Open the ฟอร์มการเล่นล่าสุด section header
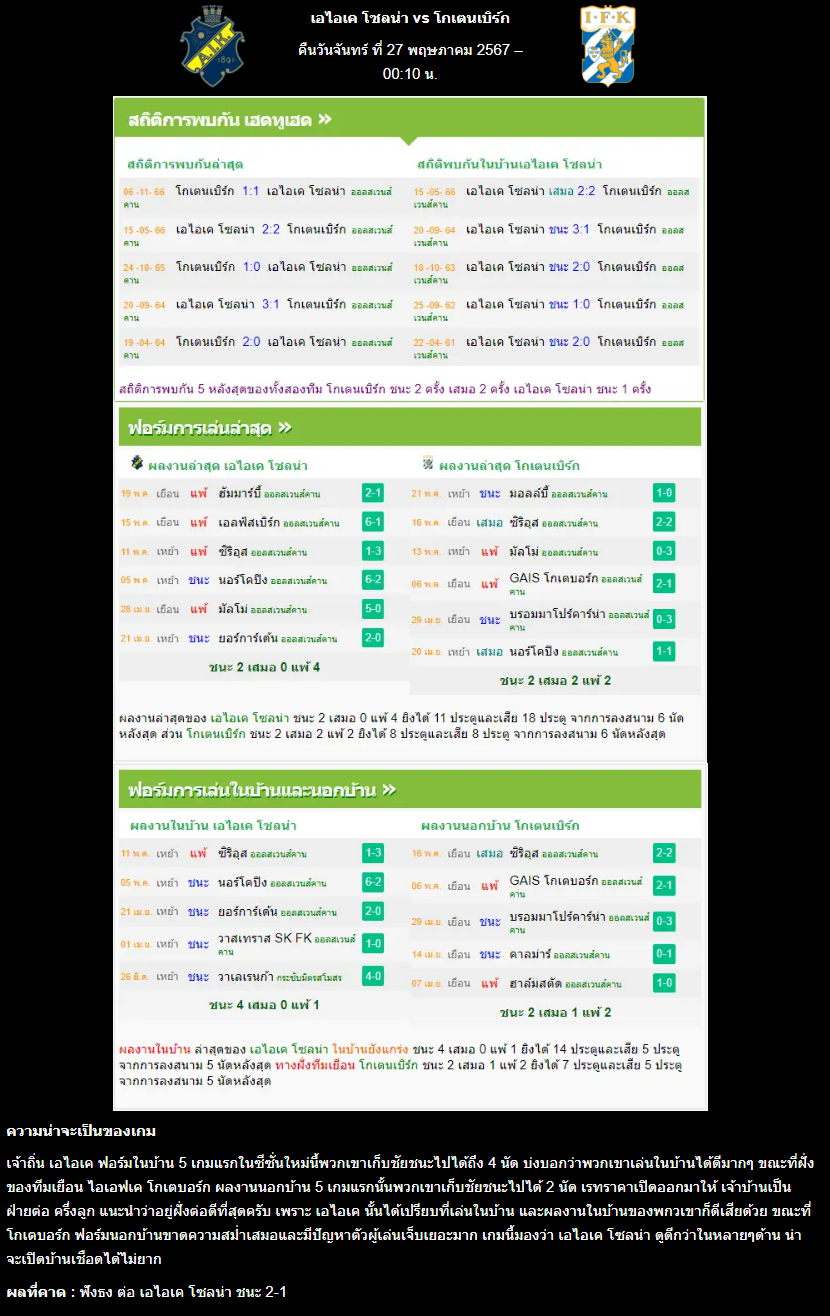Image resolution: width=830 pixels, height=1316 pixels. 409,428
